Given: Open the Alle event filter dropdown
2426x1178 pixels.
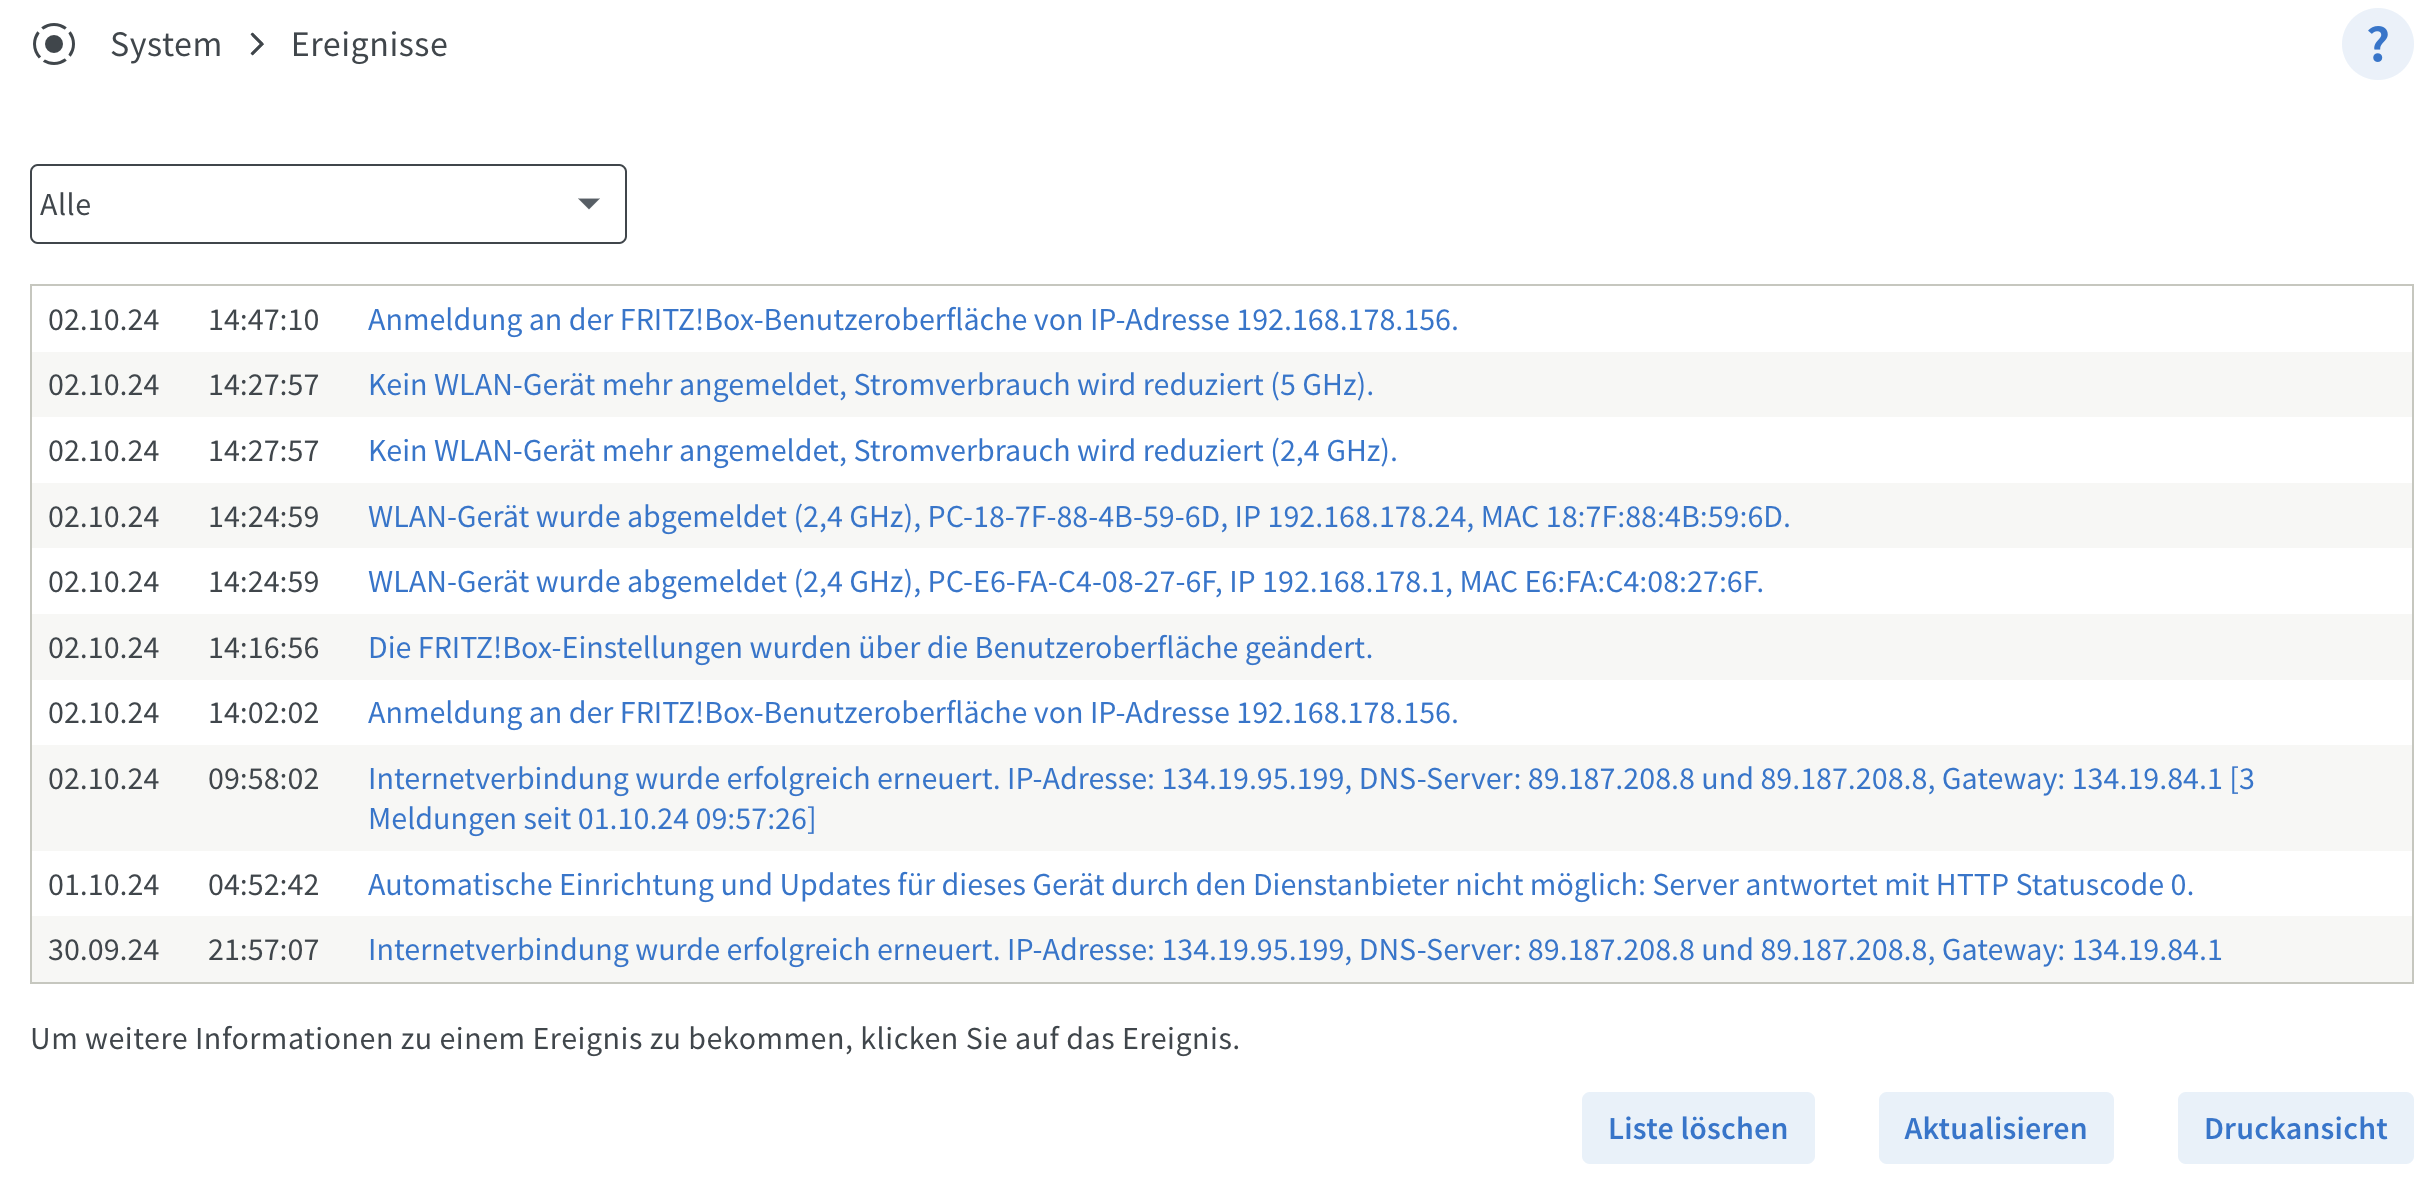Looking at the screenshot, I should point(328,204).
